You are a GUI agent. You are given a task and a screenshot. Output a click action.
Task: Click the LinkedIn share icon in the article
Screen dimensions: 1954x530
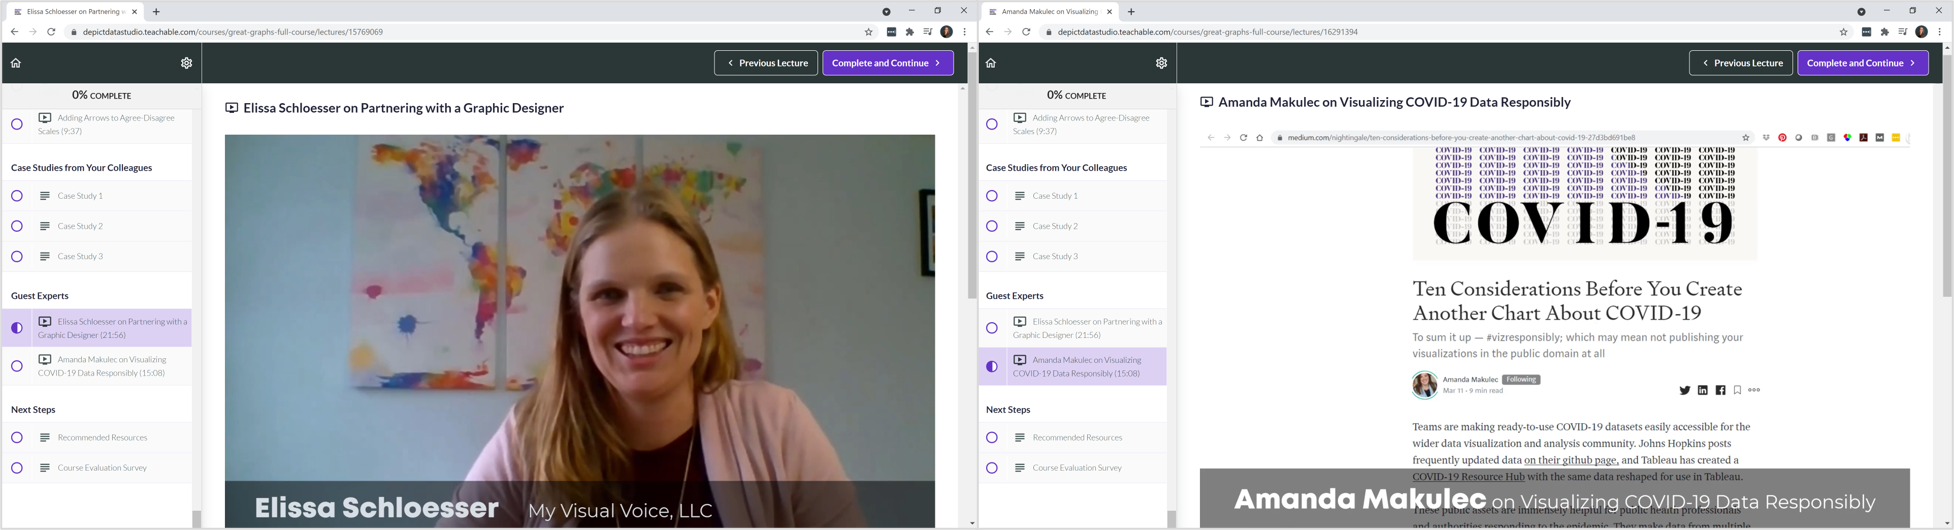[1702, 390]
